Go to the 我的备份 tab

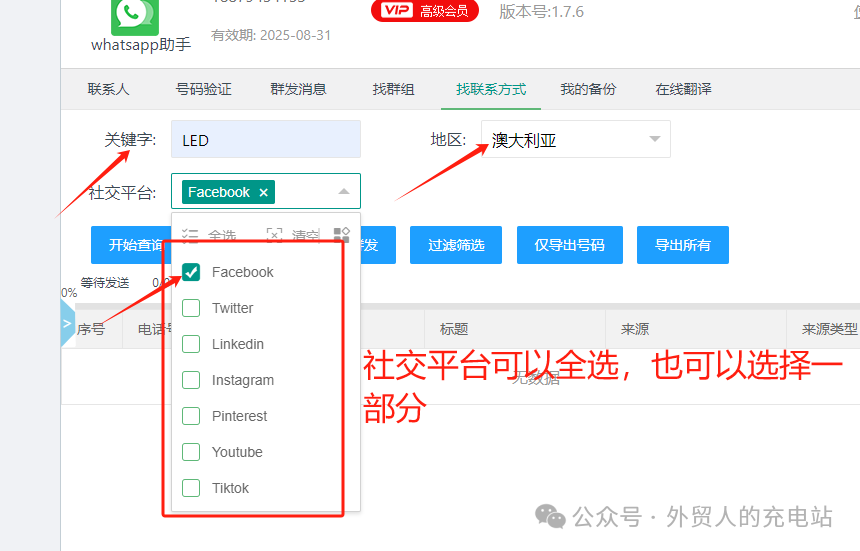click(x=588, y=89)
